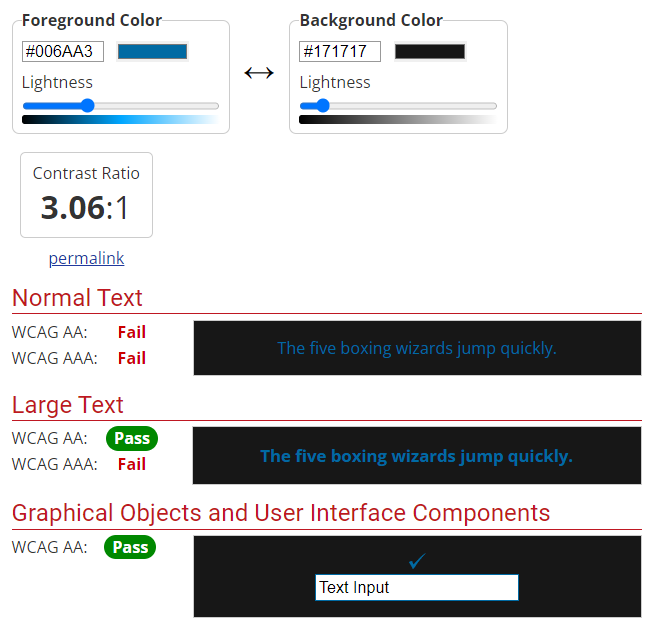652x629 pixels.
Task: Edit the foreground hex value #006AA3
Action: click(63, 52)
